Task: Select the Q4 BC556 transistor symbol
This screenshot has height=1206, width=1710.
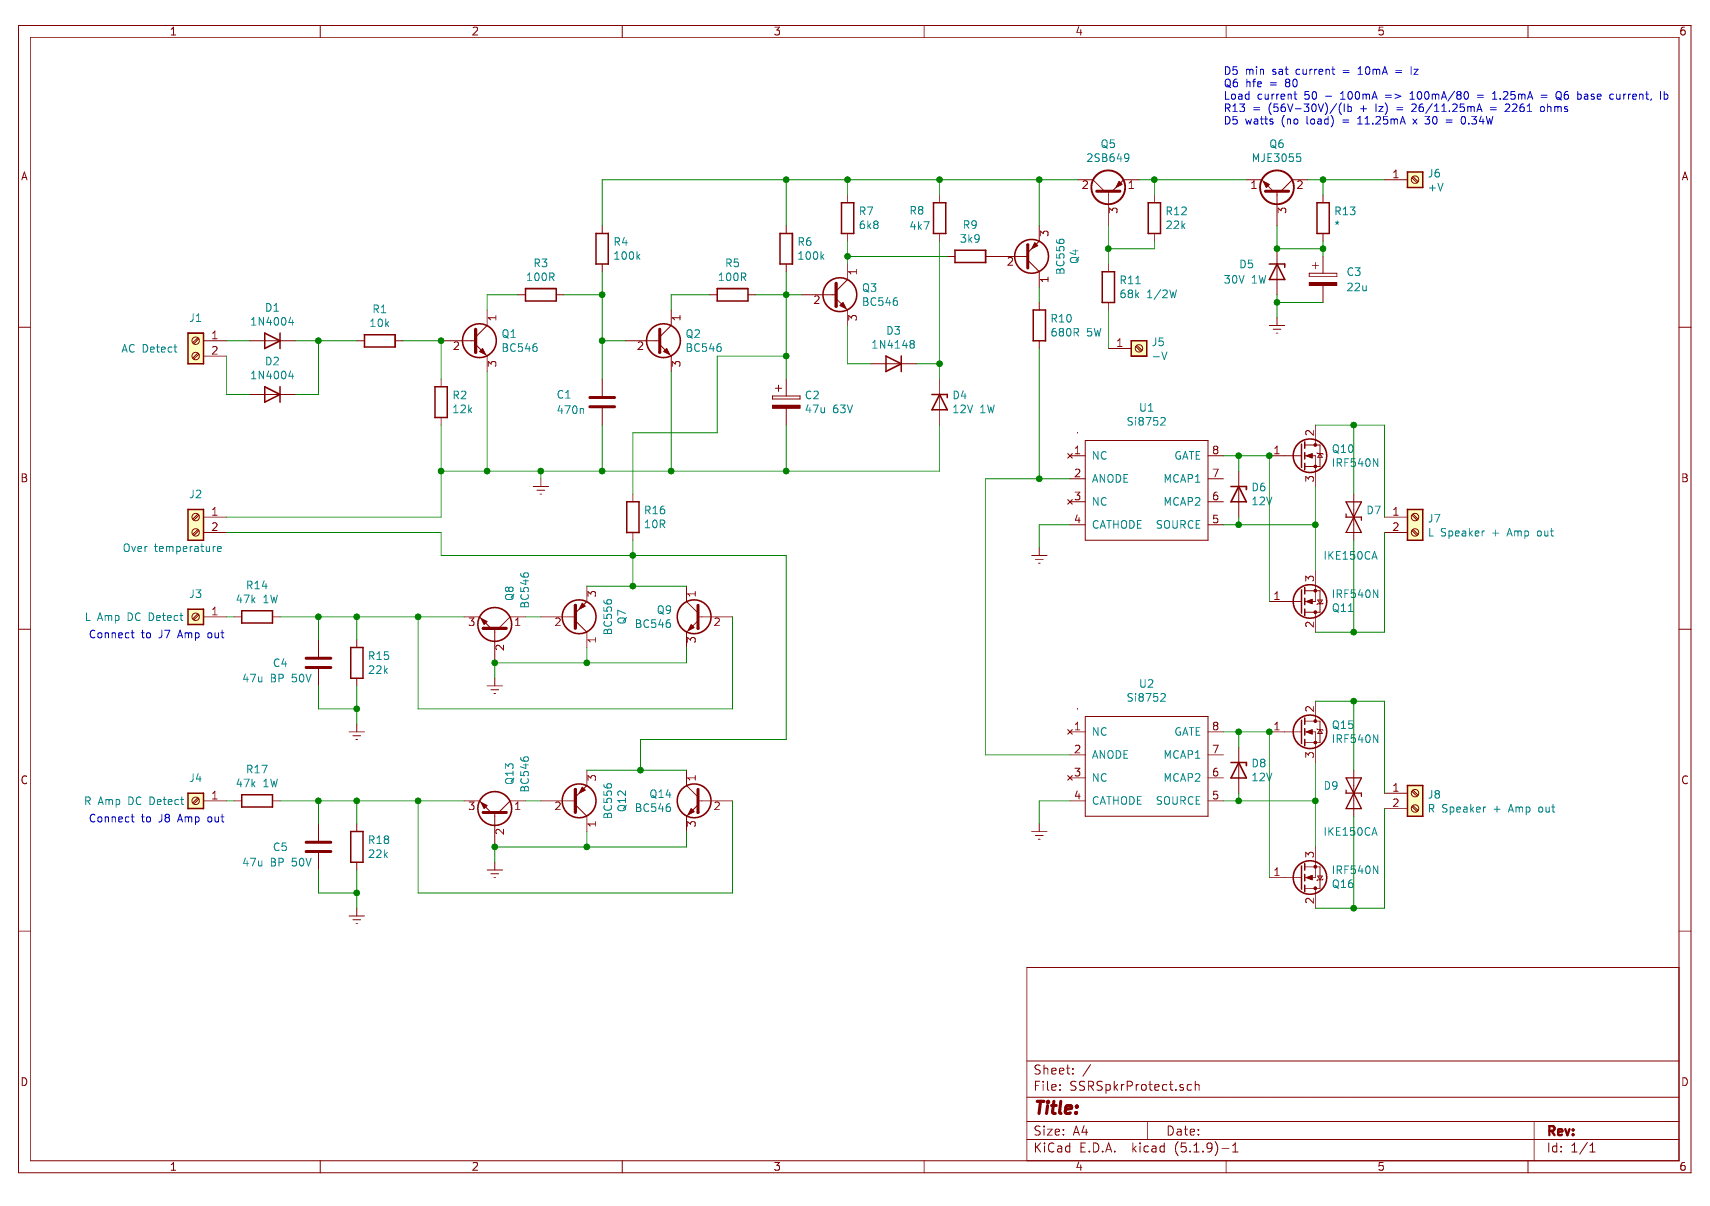Action: (x=1031, y=257)
